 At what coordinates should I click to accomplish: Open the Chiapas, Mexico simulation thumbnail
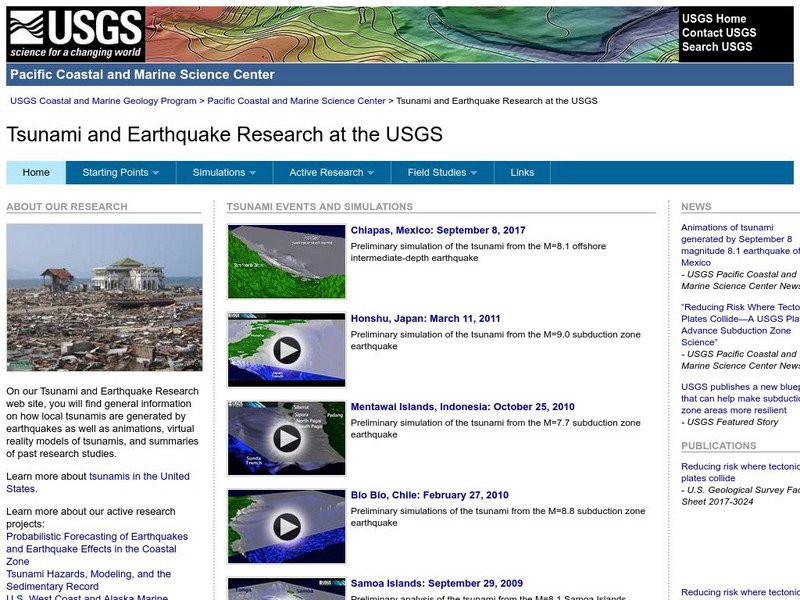[x=287, y=262]
